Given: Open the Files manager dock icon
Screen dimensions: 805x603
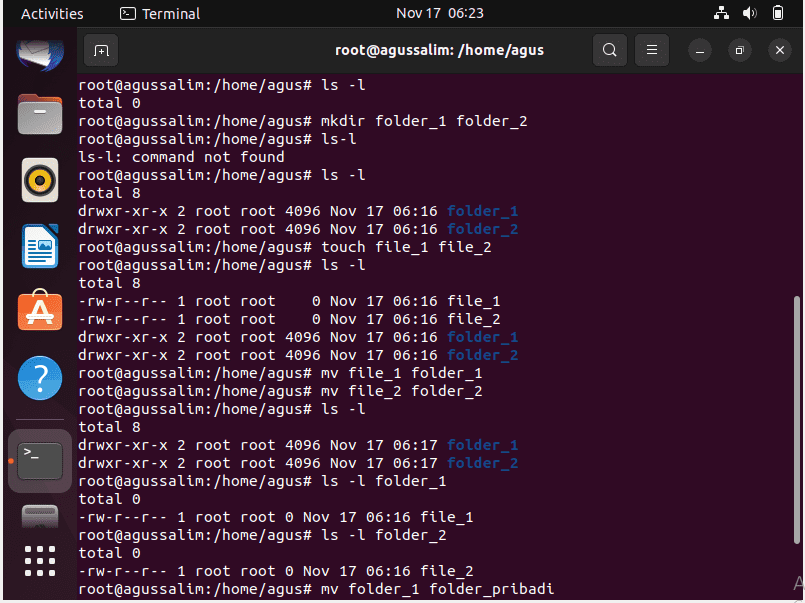Looking at the screenshot, I should [40, 114].
